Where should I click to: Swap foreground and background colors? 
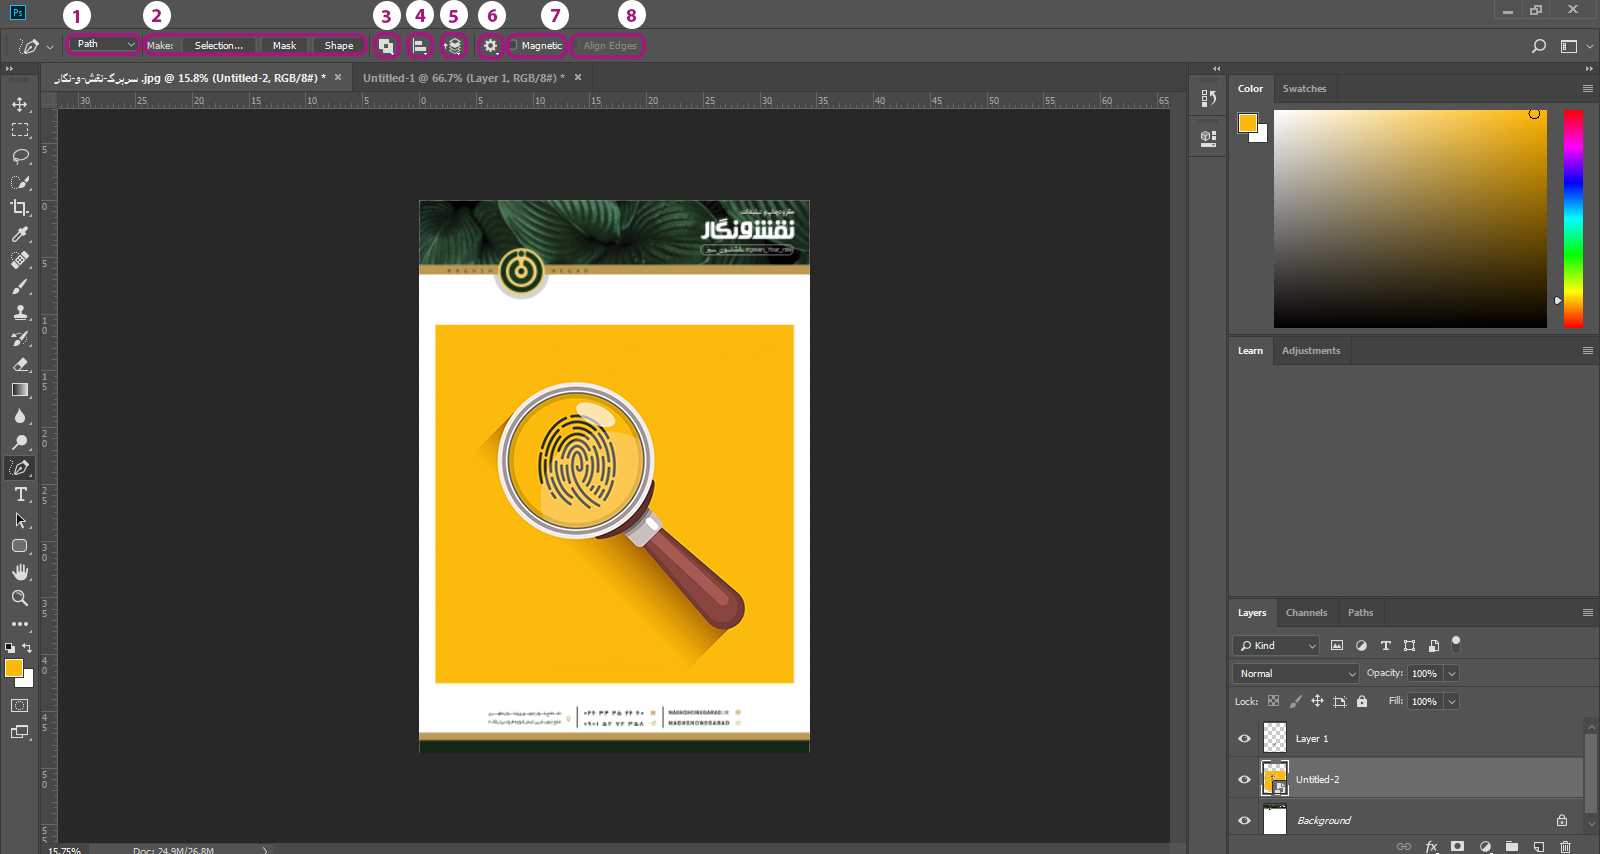tap(27, 648)
